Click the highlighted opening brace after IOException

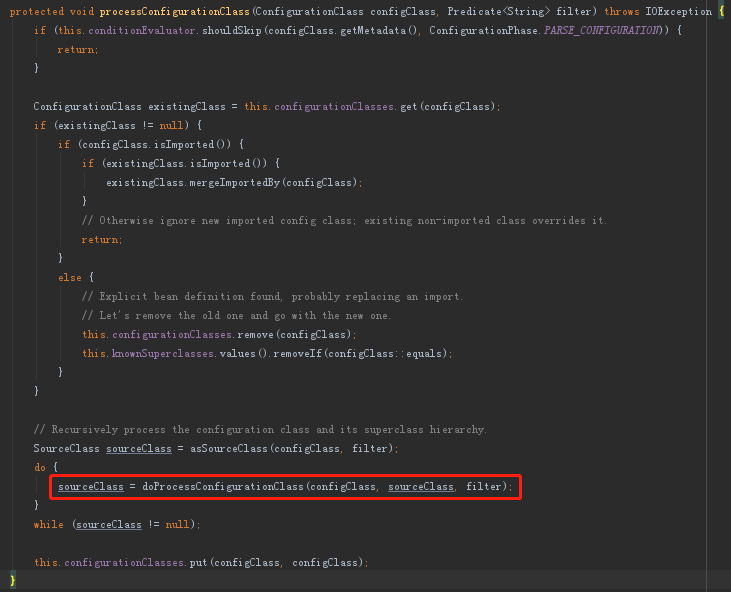coord(722,11)
